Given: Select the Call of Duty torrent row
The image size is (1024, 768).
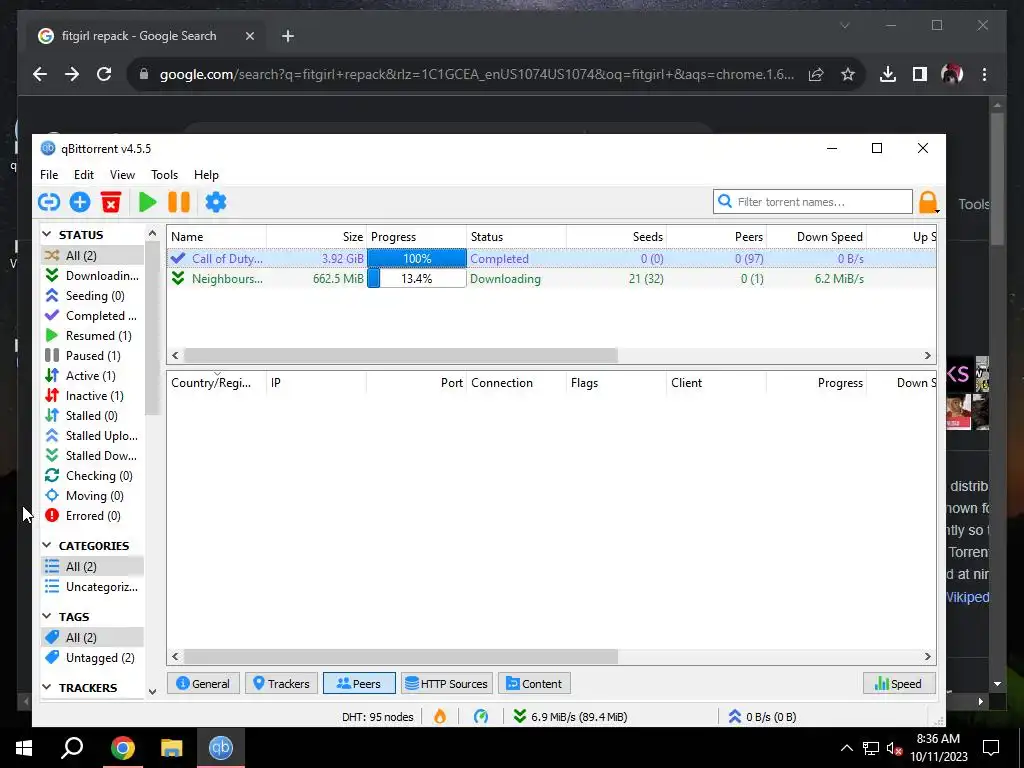Looking at the screenshot, I should pyautogui.click(x=551, y=259).
